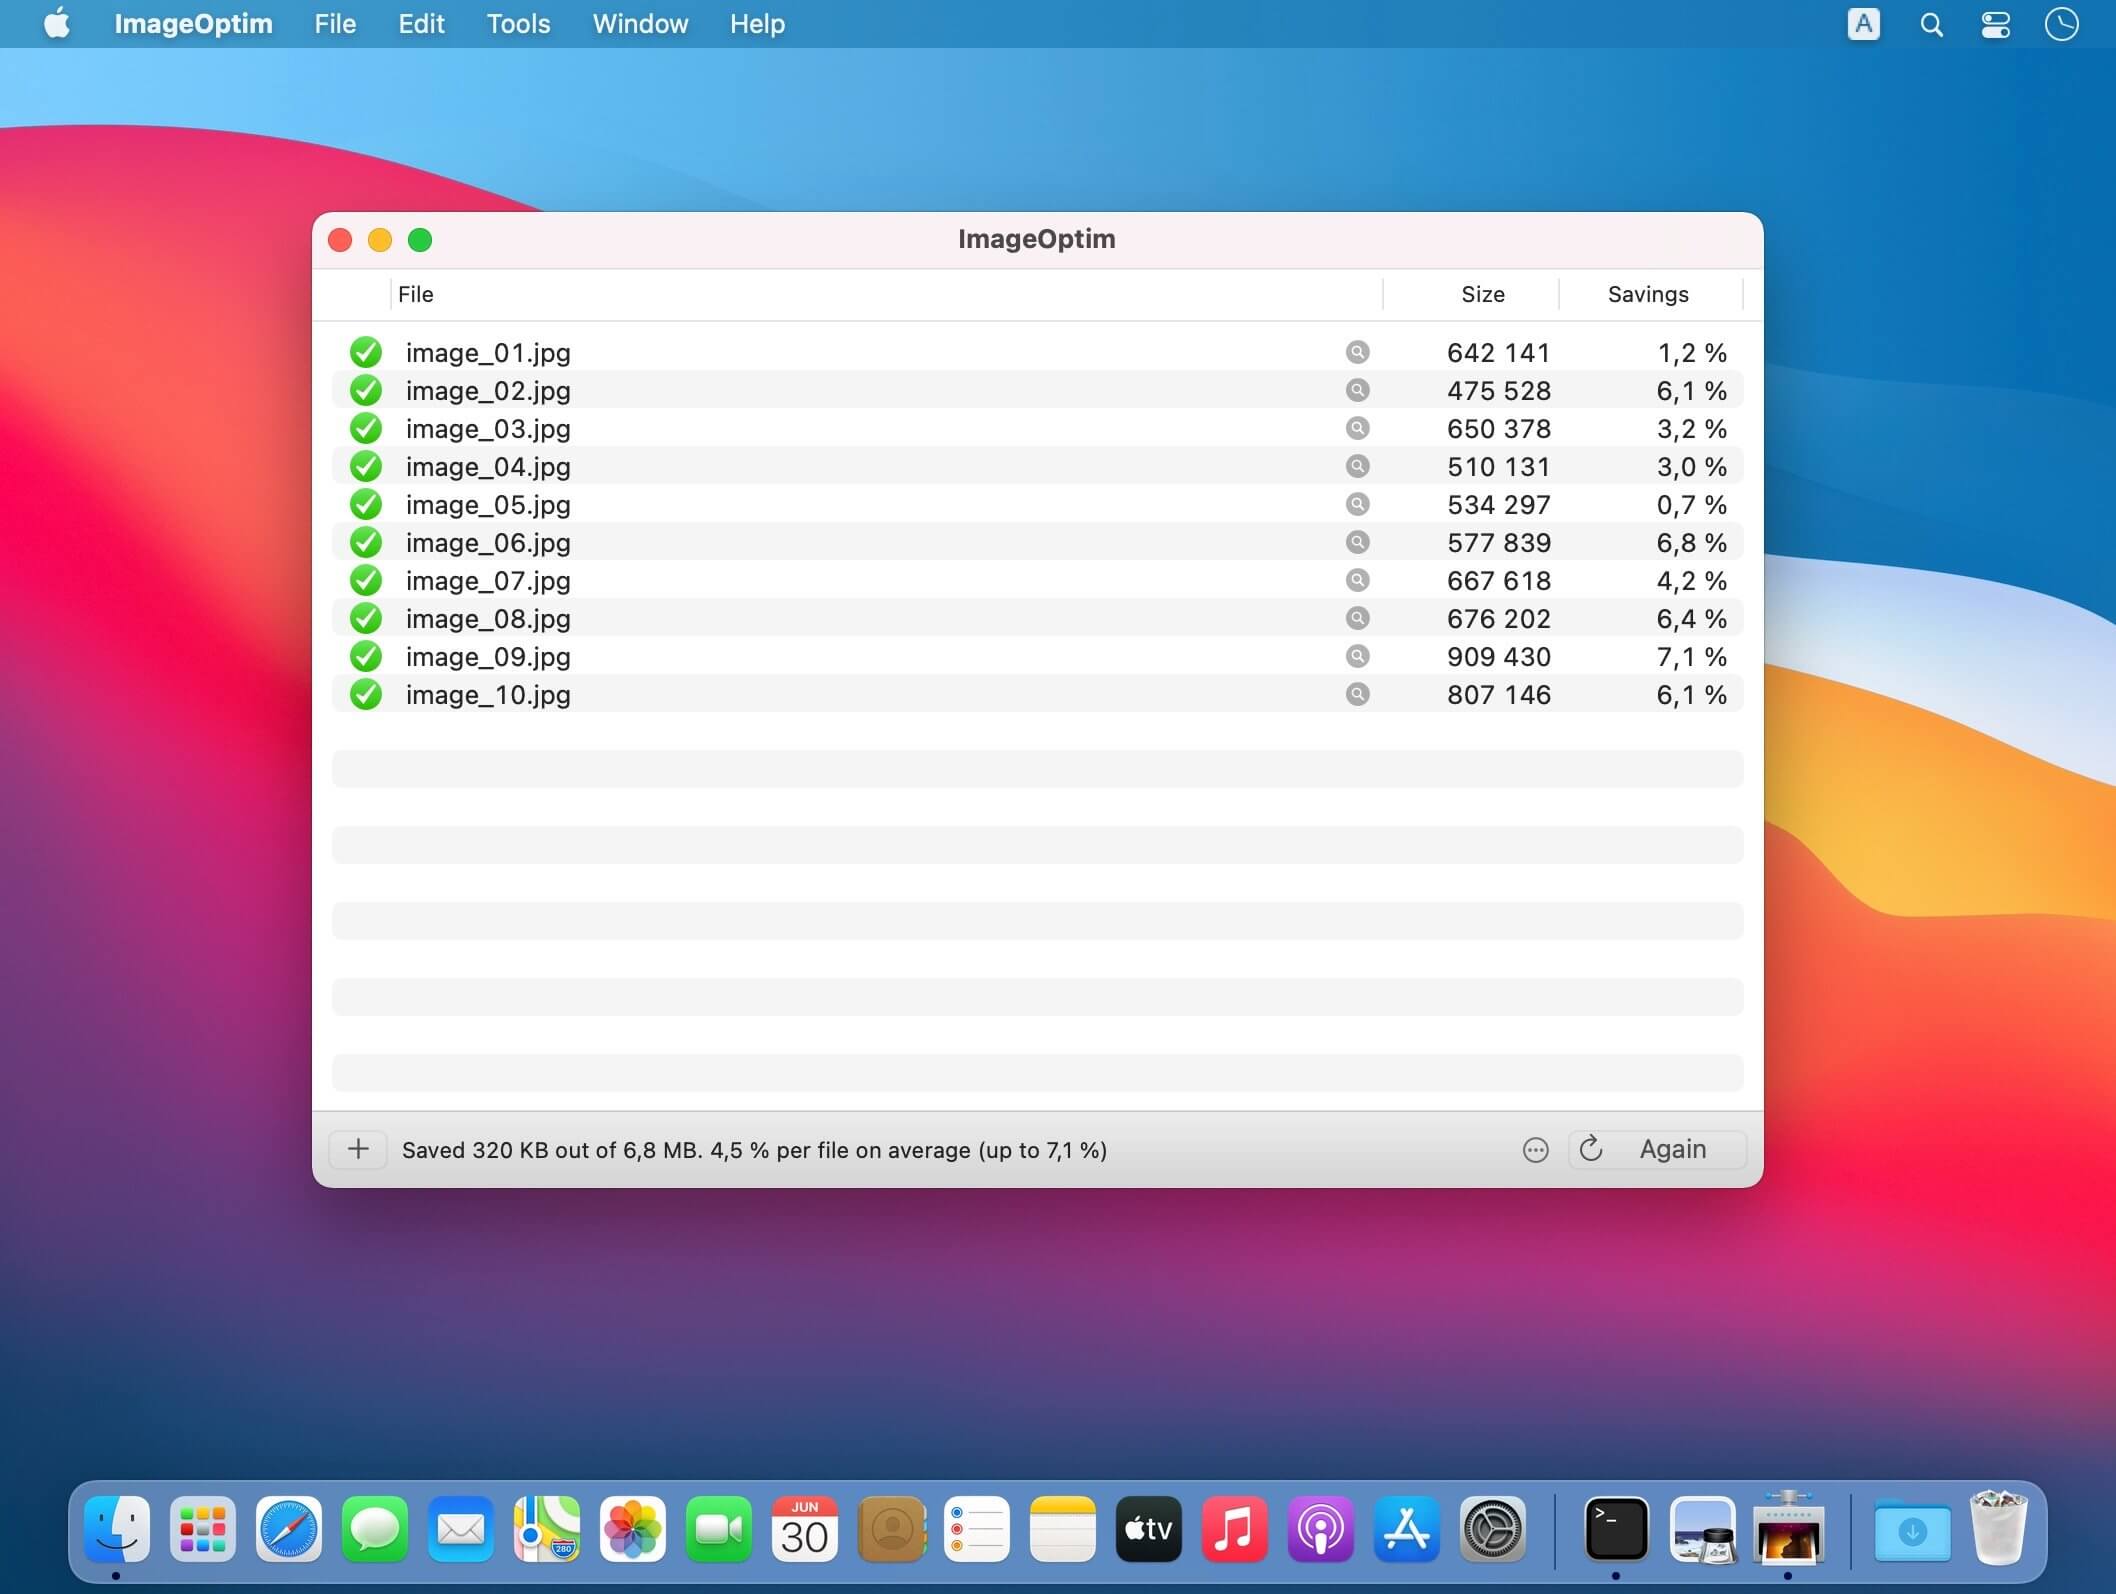Click the ImageOptim window title bar text
The height and width of the screenshot is (1594, 2116).
(x=1036, y=239)
